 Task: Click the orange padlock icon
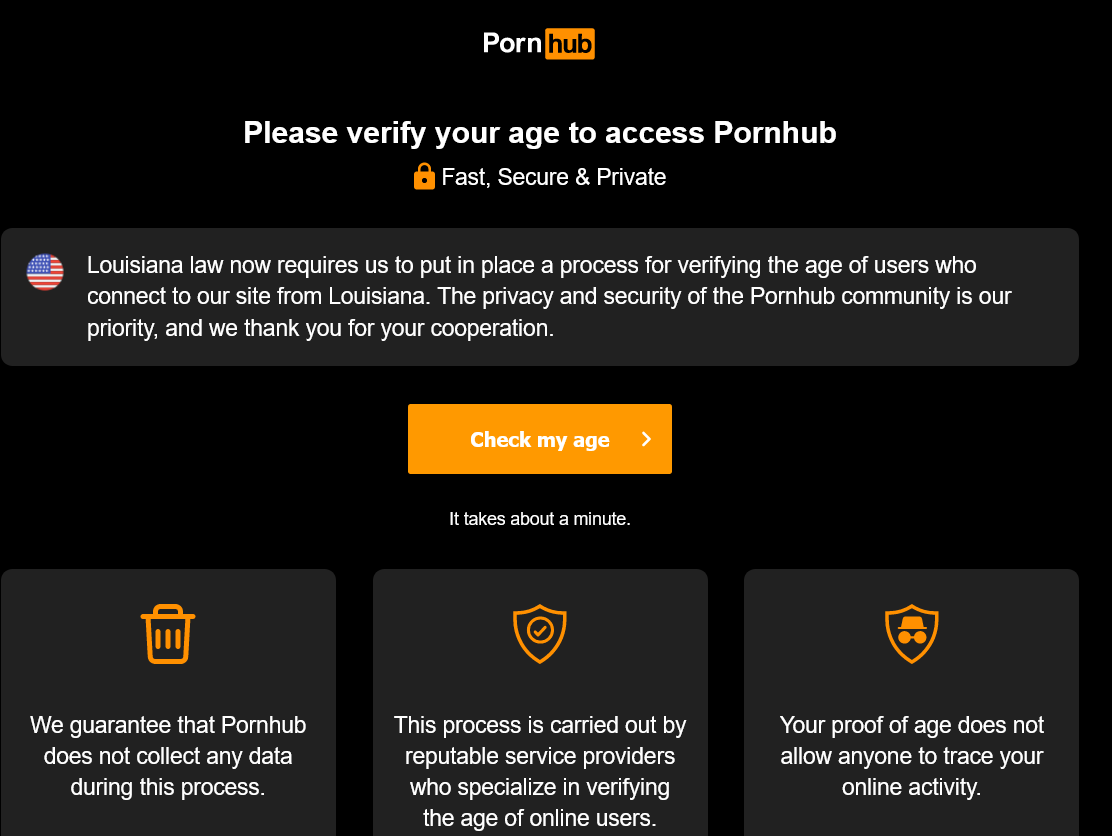click(424, 177)
